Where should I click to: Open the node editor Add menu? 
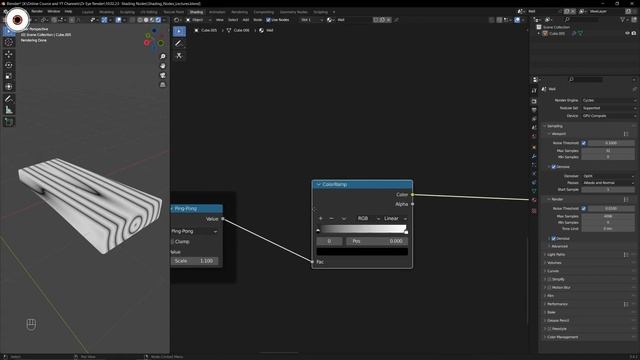(246, 20)
